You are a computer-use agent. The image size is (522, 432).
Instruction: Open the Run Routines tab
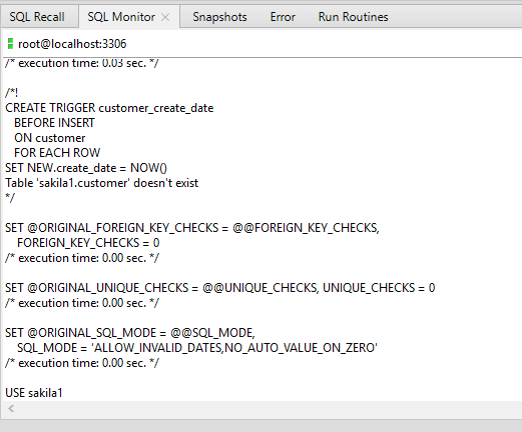(353, 17)
